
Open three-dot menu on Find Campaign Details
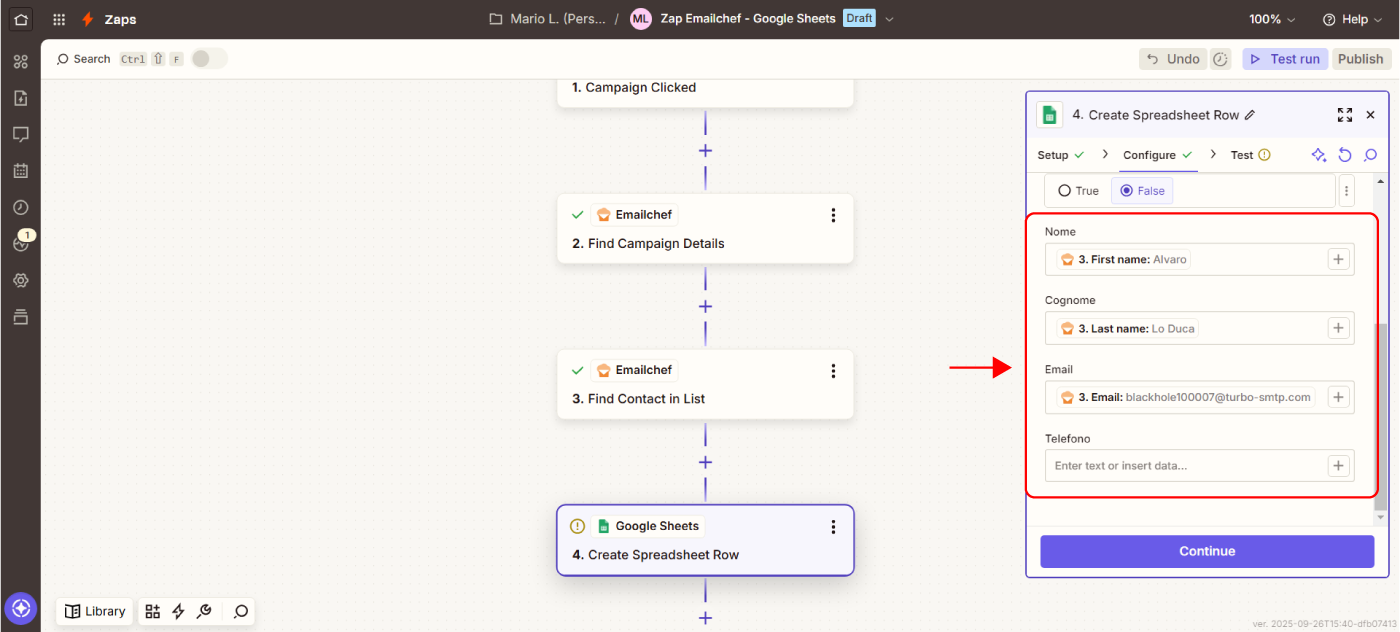click(x=833, y=215)
